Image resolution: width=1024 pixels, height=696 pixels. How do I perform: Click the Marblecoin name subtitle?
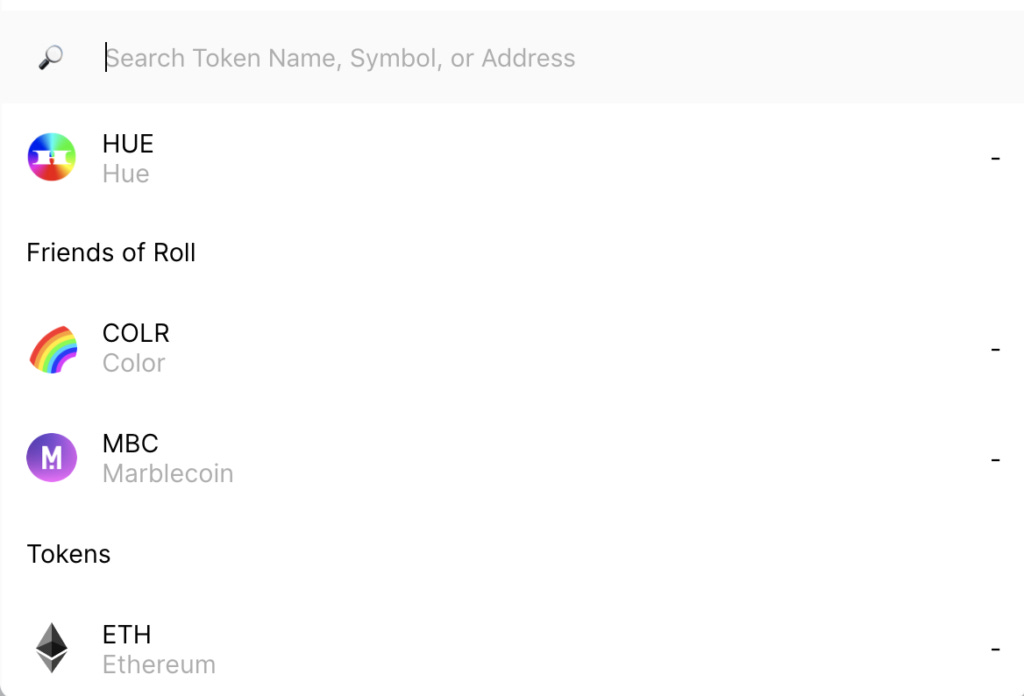[167, 473]
